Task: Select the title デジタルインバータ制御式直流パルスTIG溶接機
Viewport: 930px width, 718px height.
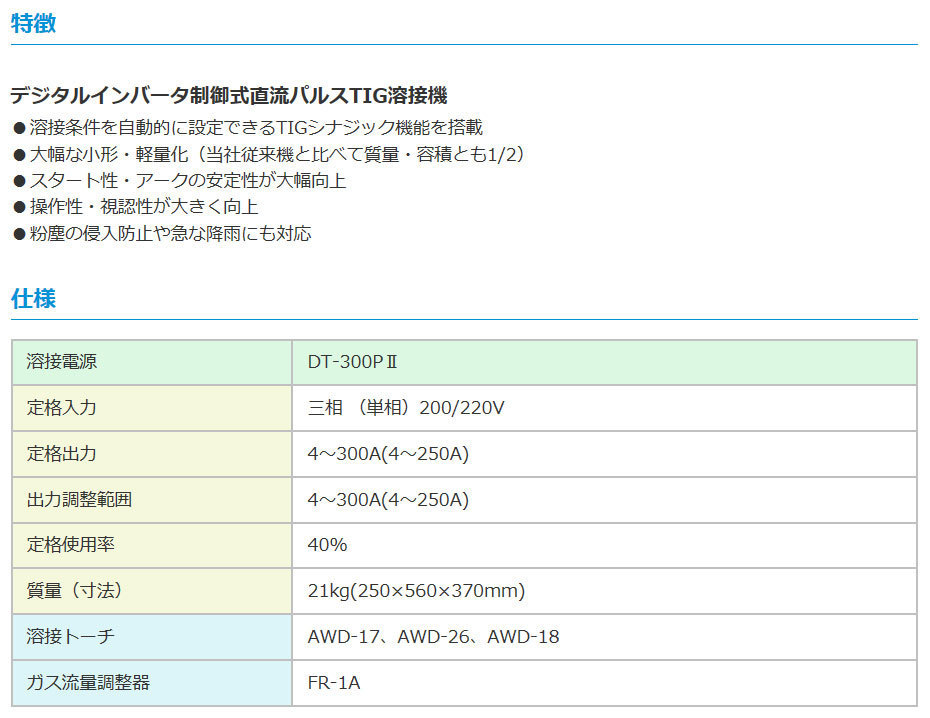Action: [229, 95]
